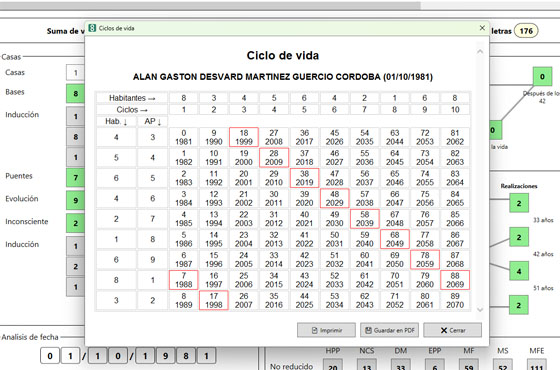Click the green Bases value 8 box

pyautogui.click(x=75, y=94)
